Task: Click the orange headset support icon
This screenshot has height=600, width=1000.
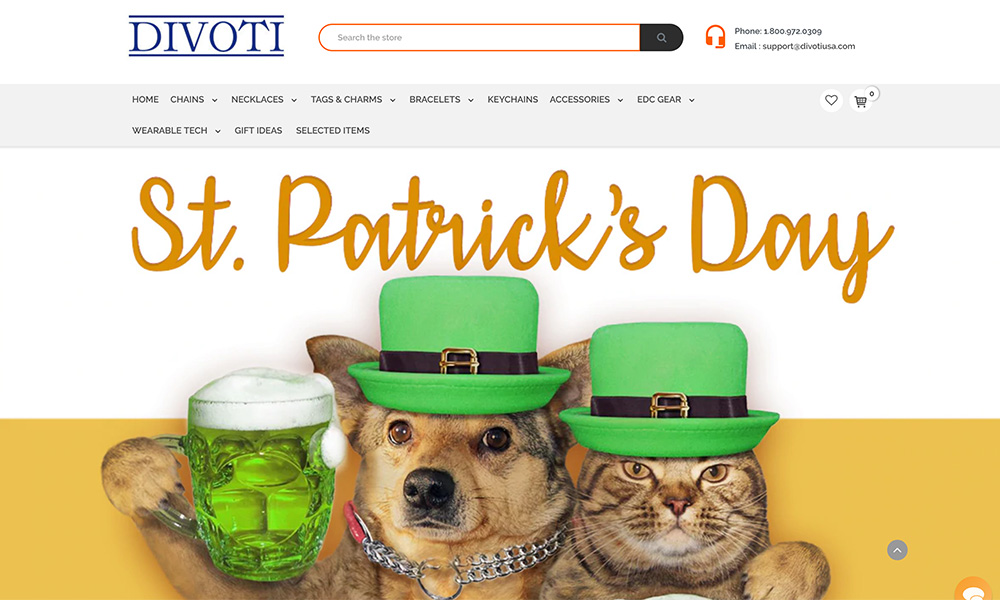Action: pos(716,37)
